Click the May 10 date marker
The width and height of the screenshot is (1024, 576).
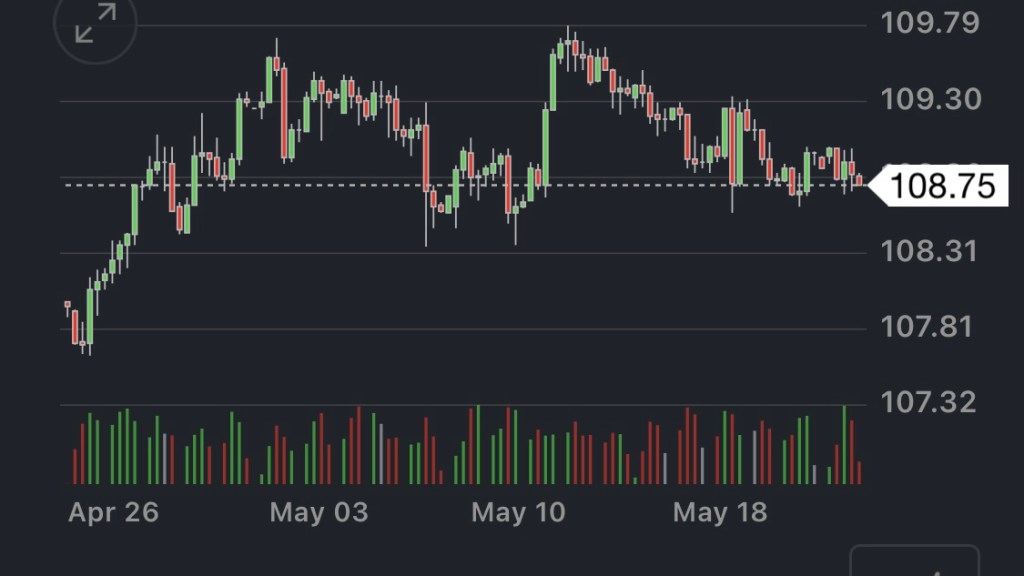click(518, 513)
